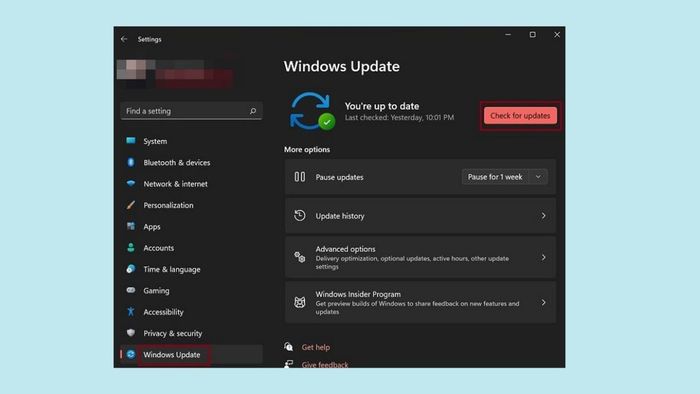Open Windows Insider Program settings
Screen dimensions: 700x394
point(420,302)
